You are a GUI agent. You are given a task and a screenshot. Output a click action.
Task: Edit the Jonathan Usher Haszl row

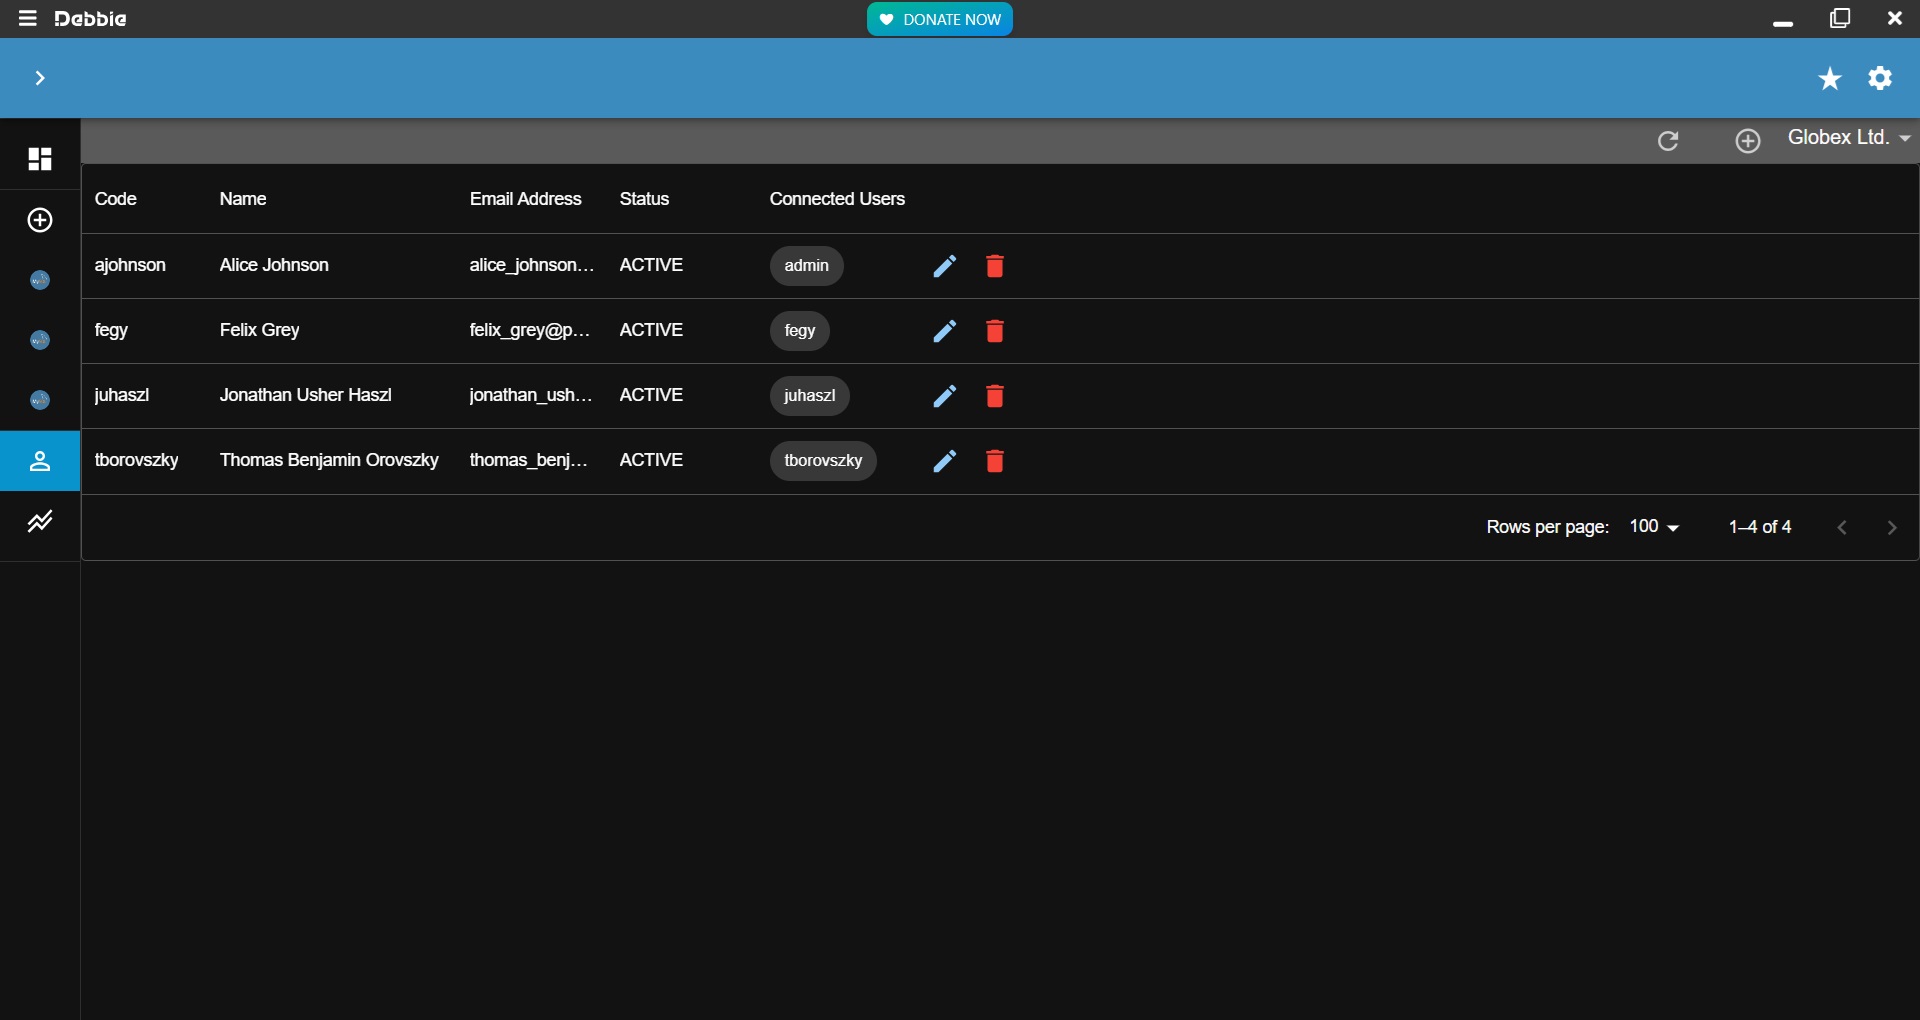(944, 396)
